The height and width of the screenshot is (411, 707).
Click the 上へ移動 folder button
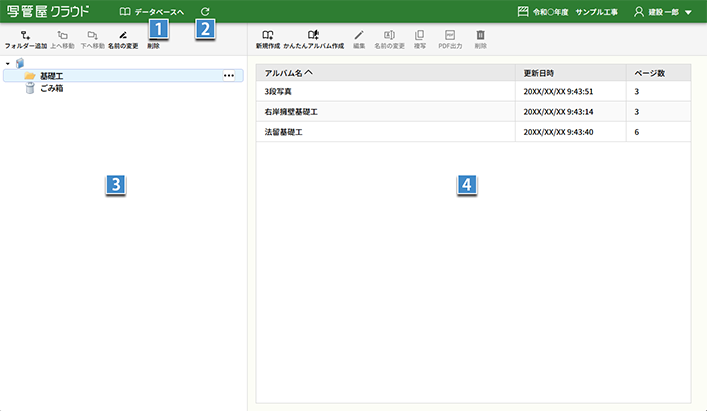[x=62, y=40]
